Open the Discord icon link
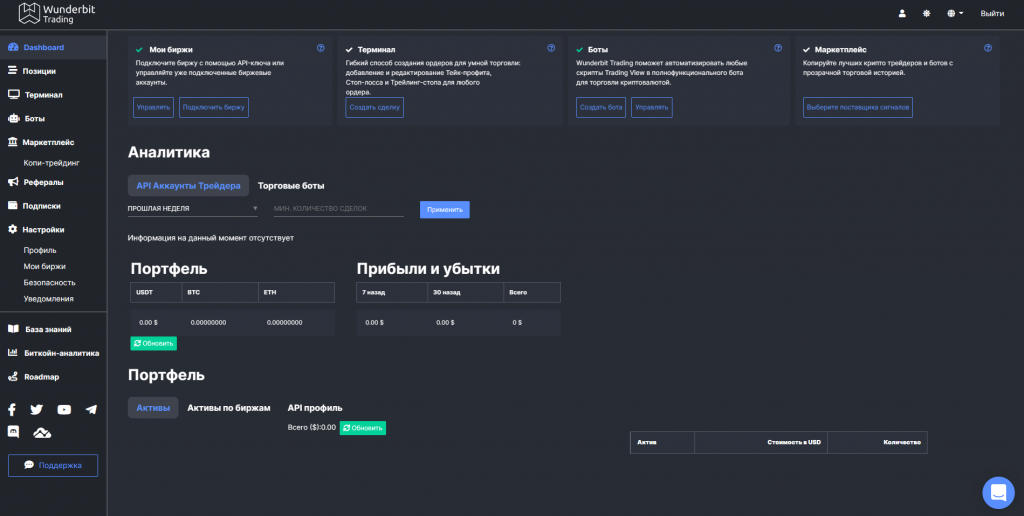The width and height of the screenshot is (1024, 516). click(x=12, y=432)
